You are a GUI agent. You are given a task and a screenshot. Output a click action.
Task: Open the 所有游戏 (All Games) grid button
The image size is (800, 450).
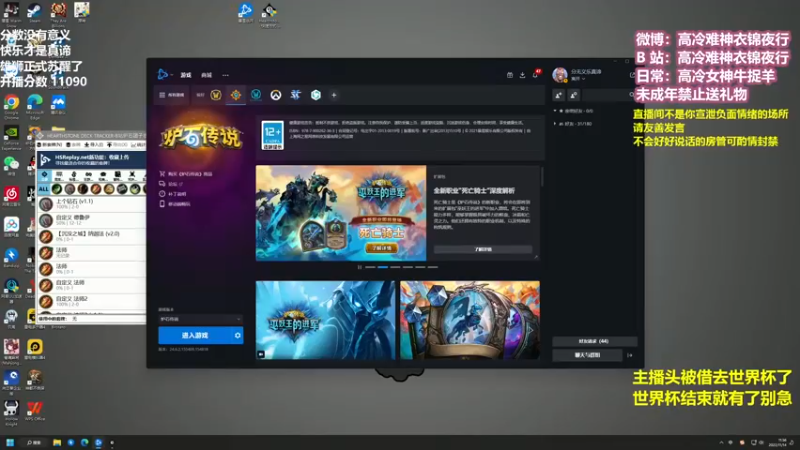click(x=172, y=95)
